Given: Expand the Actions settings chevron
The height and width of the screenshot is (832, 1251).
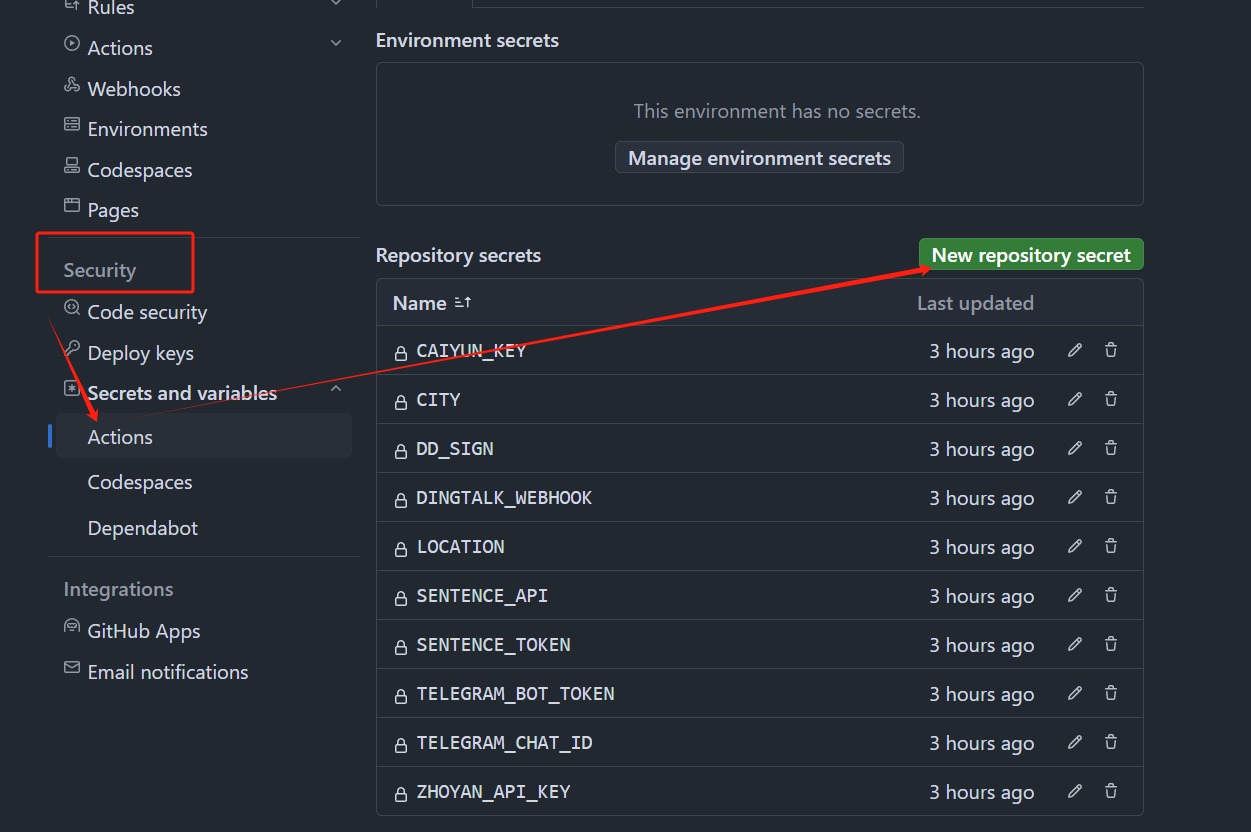Looking at the screenshot, I should pos(336,43).
